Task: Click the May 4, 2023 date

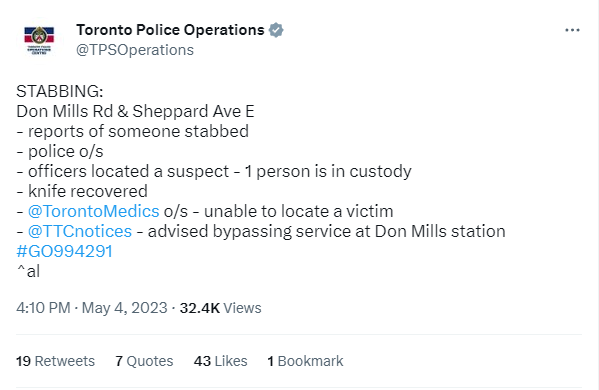Action: (125, 308)
